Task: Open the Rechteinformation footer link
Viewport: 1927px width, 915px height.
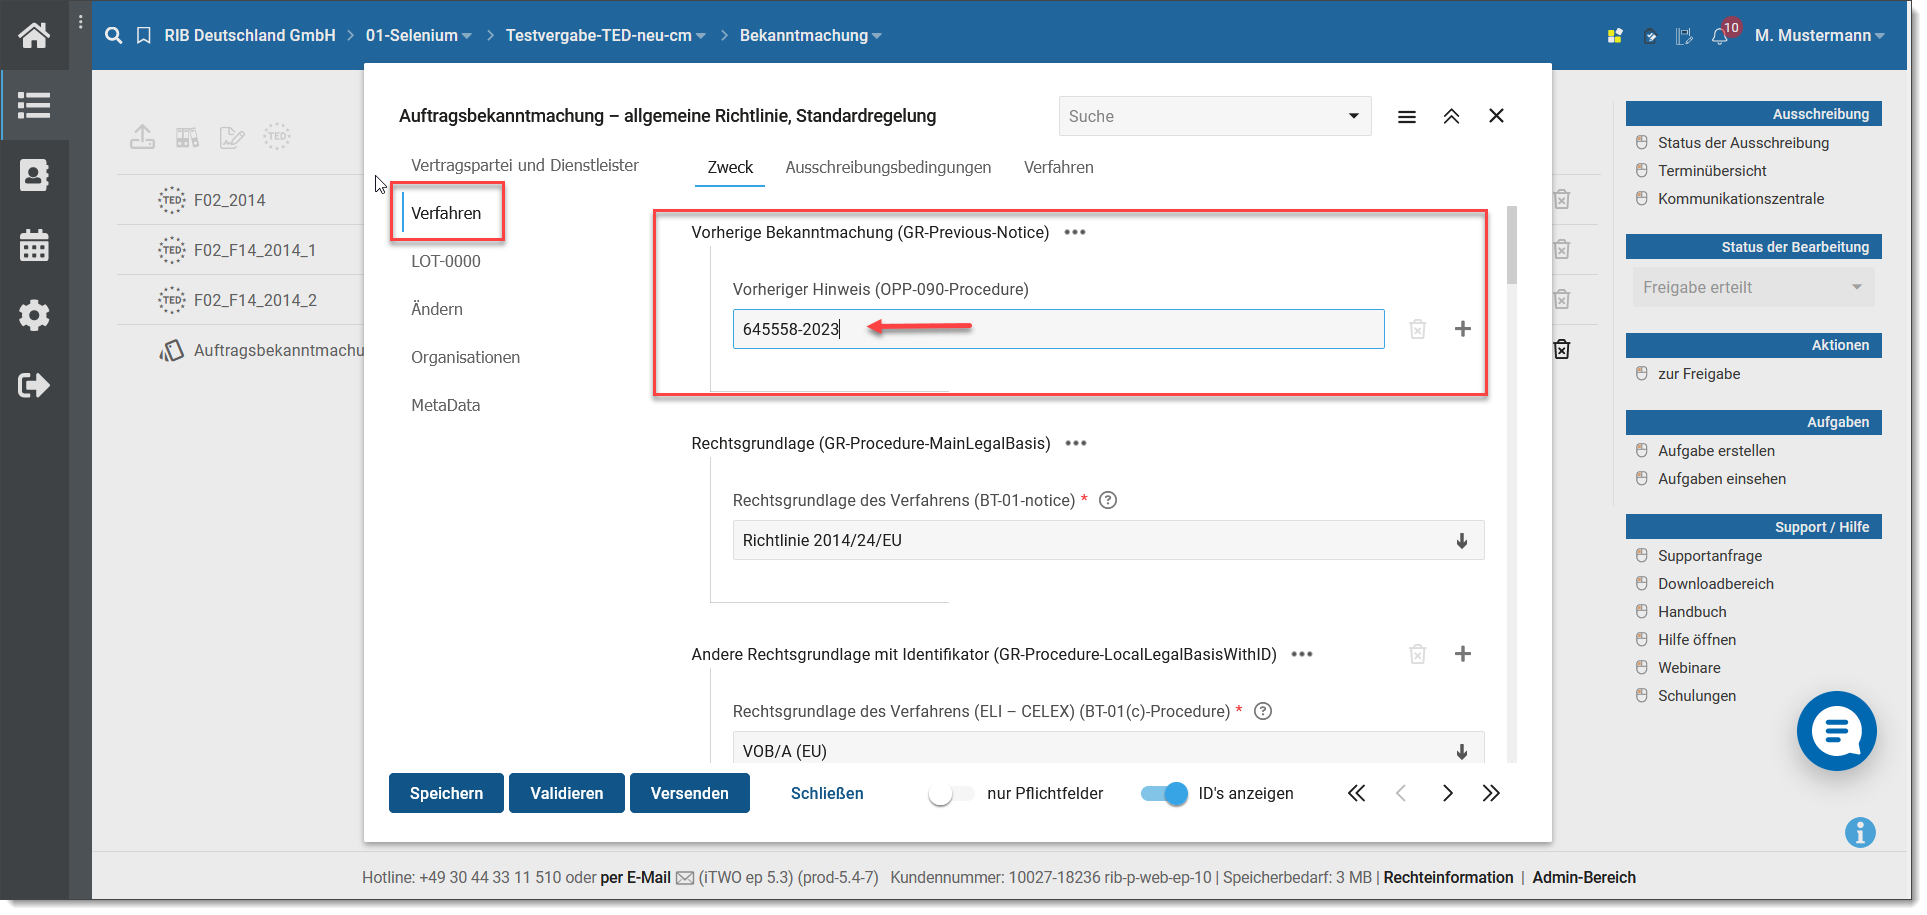Action: [x=1448, y=877]
